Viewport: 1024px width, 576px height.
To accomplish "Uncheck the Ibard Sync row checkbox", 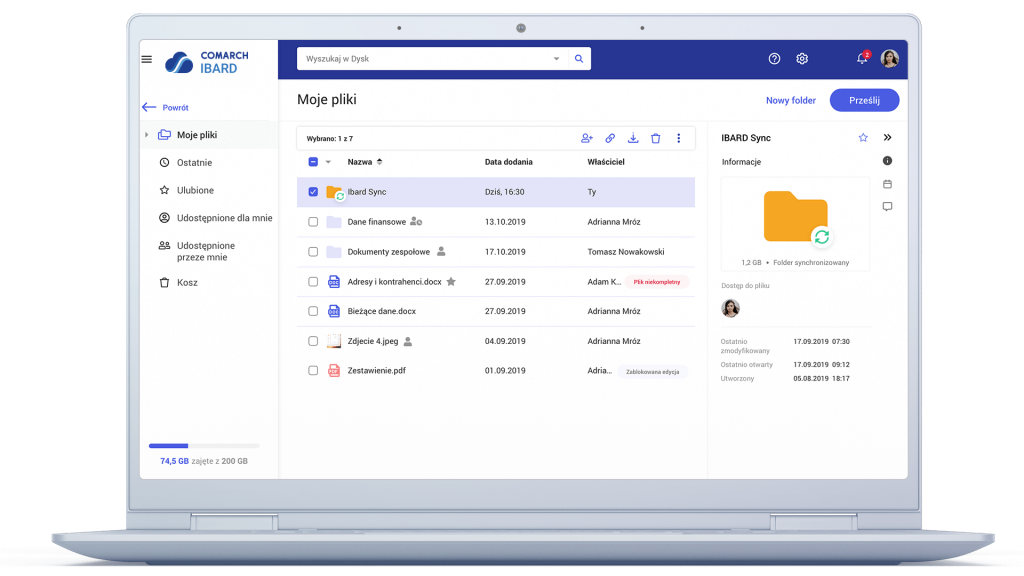I will (x=313, y=192).
